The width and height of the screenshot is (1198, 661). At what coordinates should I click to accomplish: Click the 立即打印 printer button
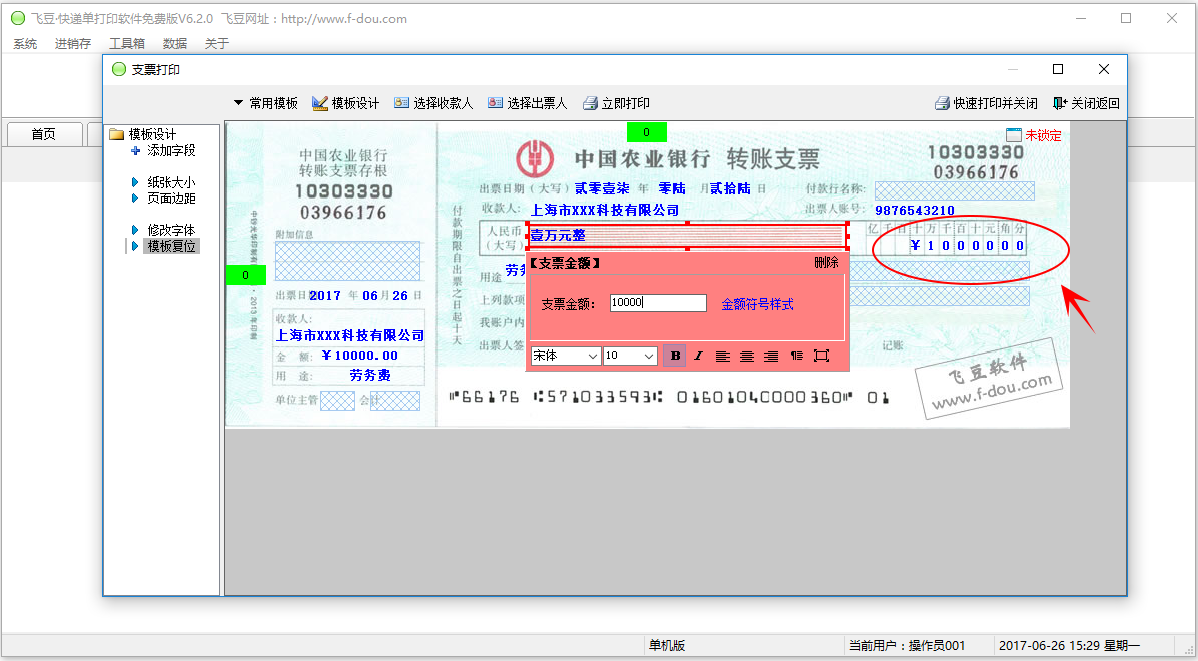coord(616,103)
